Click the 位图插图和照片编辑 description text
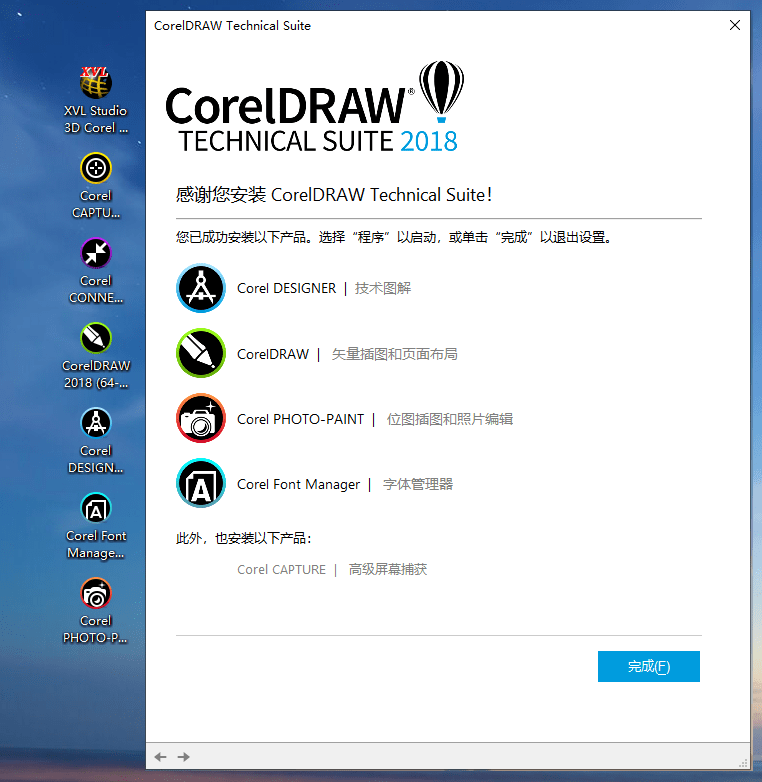Screen dimensions: 762x782 (x=450, y=419)
